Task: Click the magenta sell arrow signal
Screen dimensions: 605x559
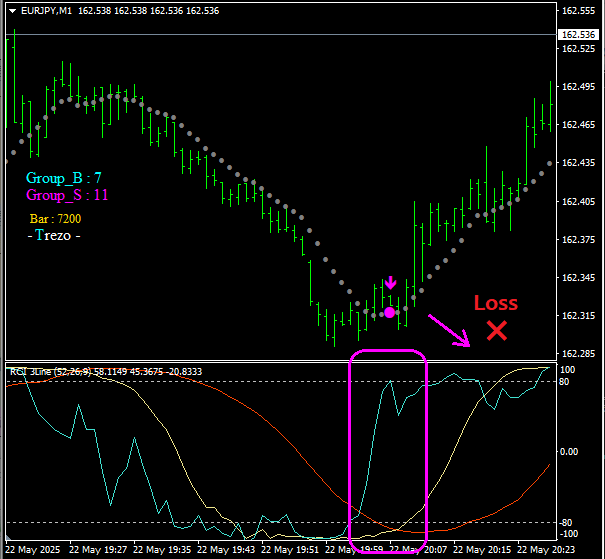Action: point(391,283)
